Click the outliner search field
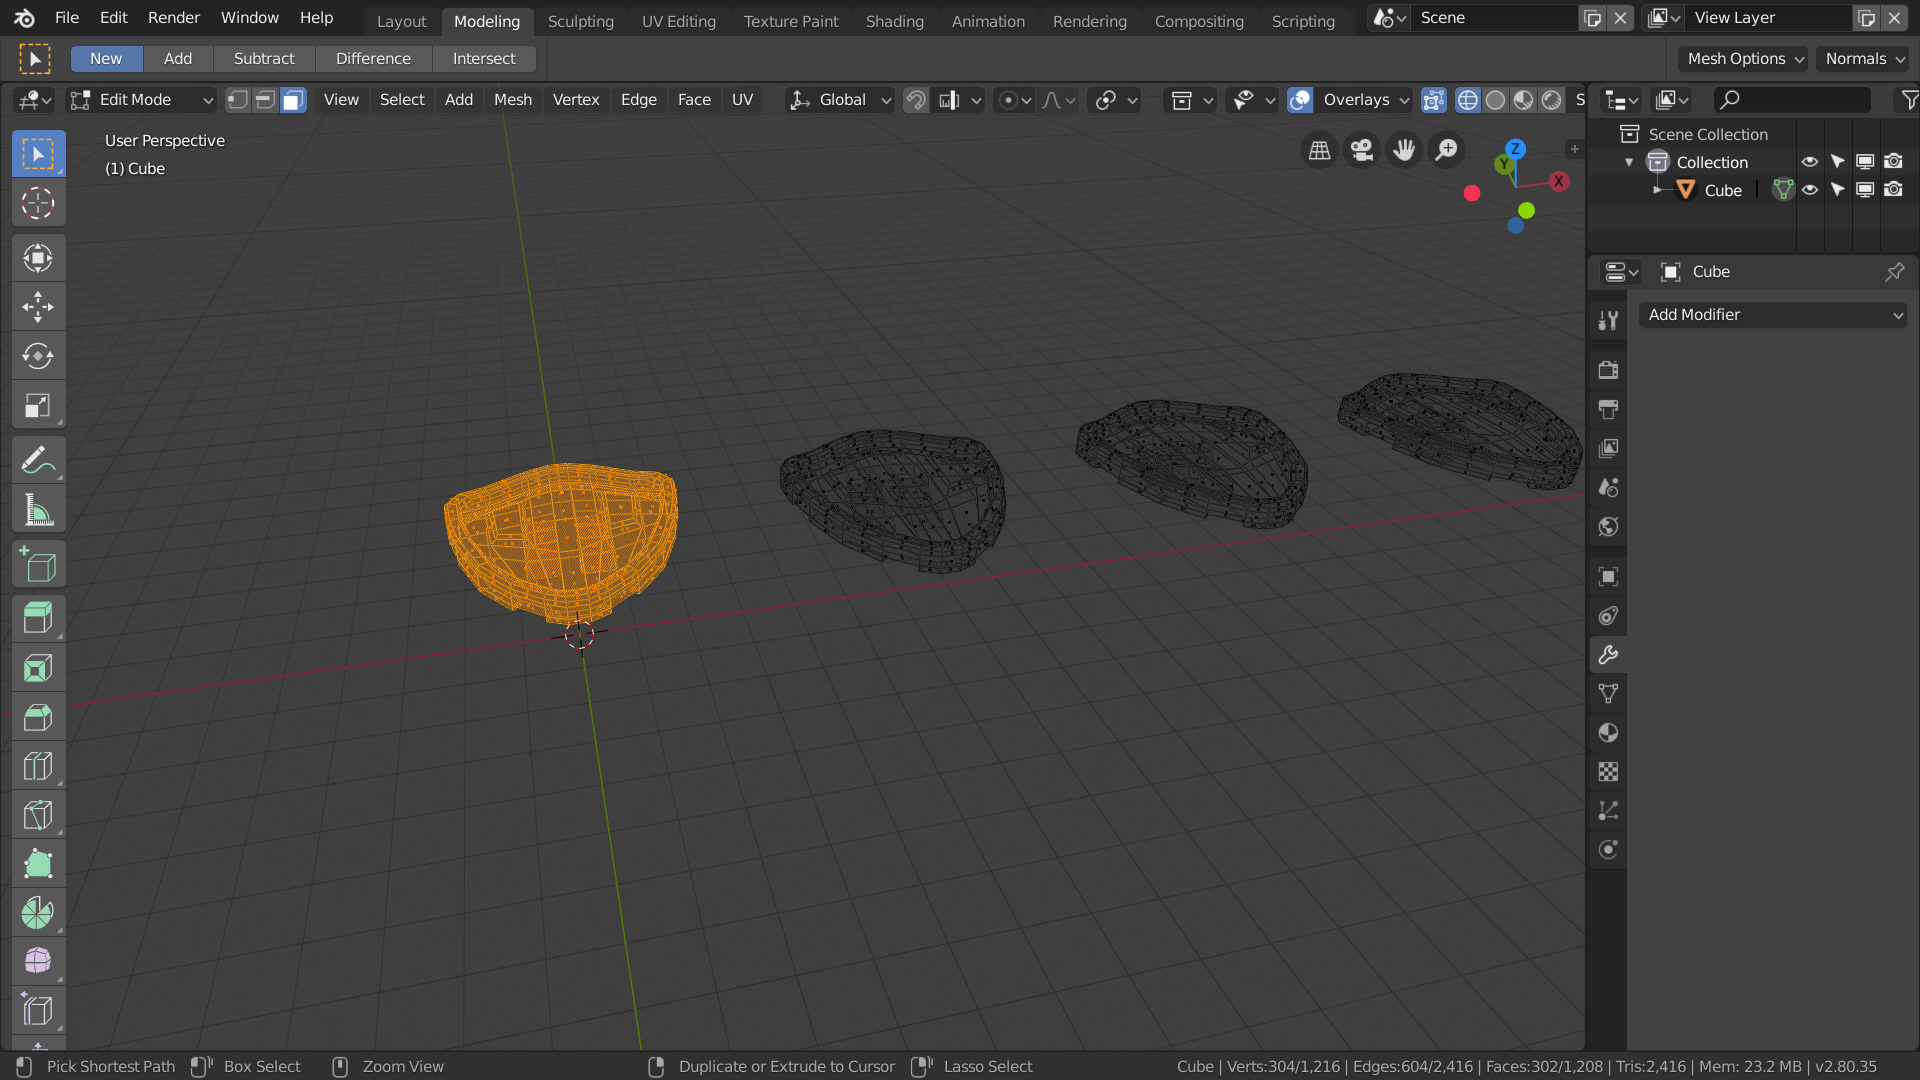Screen dimensions: 1920x1080 point(1791,100)
